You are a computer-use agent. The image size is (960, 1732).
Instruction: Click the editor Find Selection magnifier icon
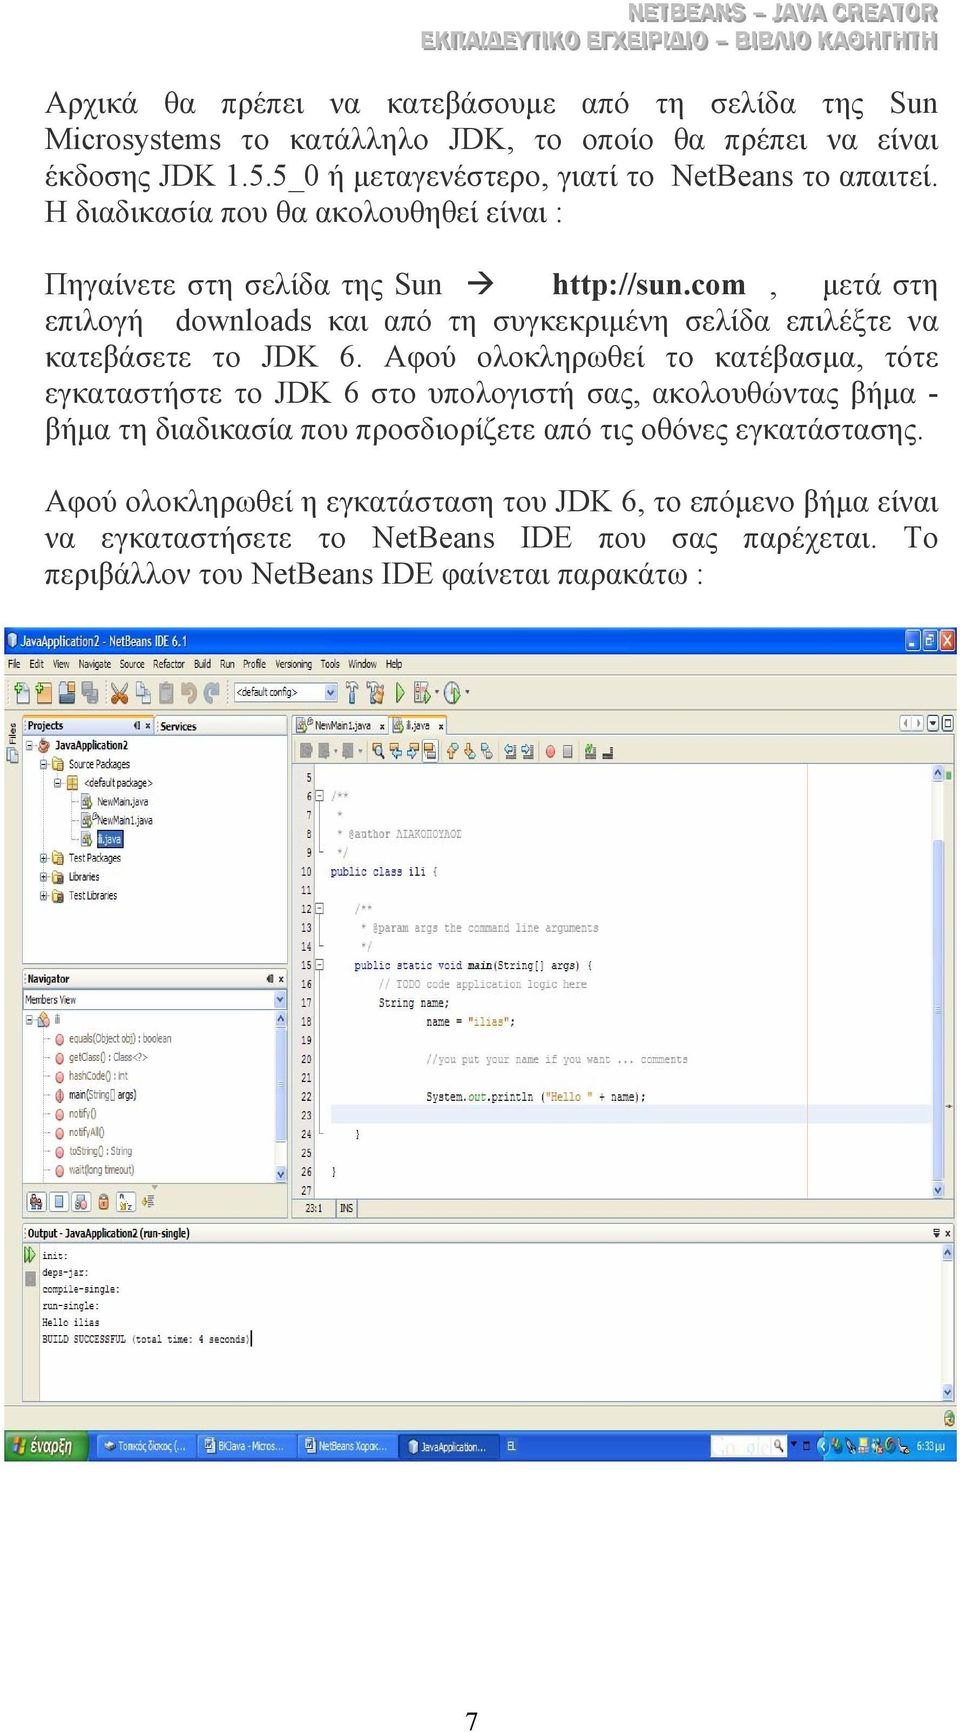pos(379,751)
